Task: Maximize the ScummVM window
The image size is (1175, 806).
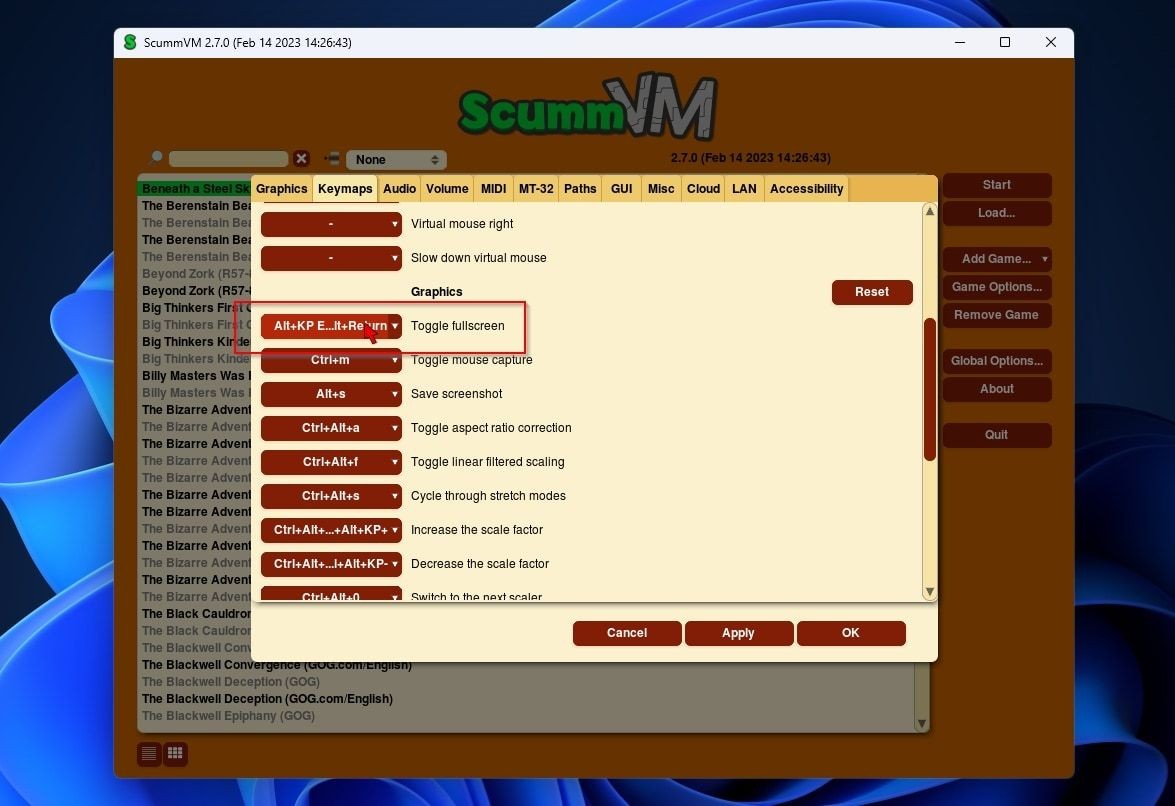Action: point(1005,43)
